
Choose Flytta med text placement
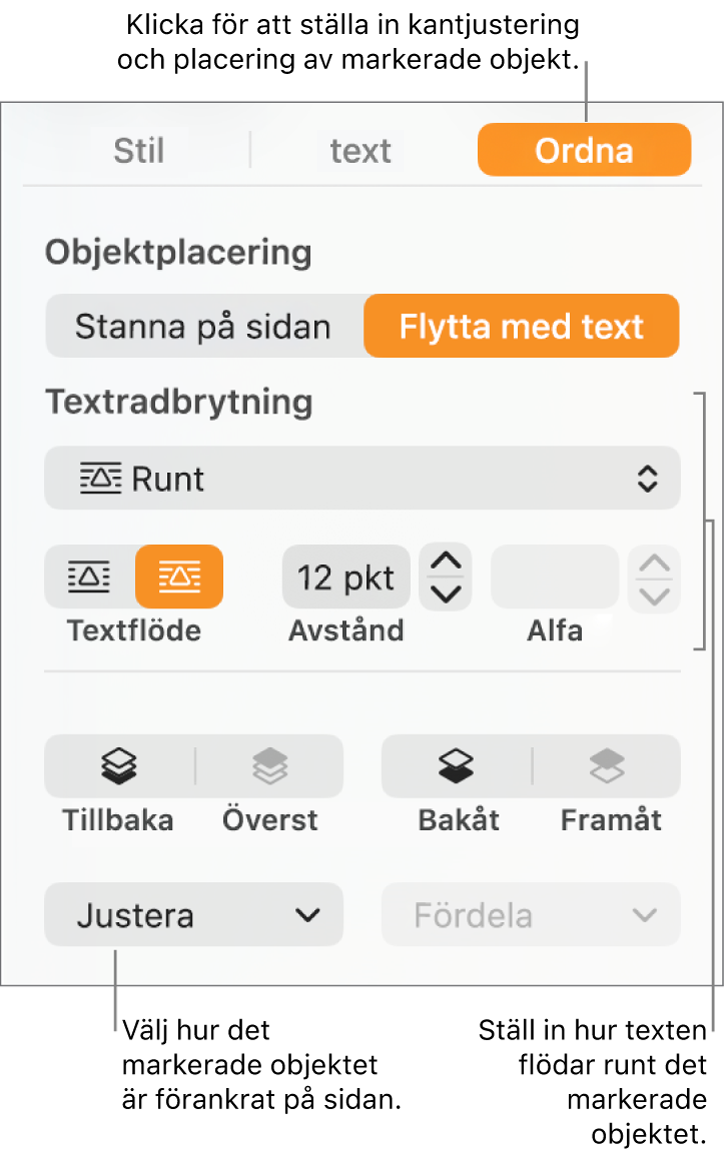tap(521, 327)
